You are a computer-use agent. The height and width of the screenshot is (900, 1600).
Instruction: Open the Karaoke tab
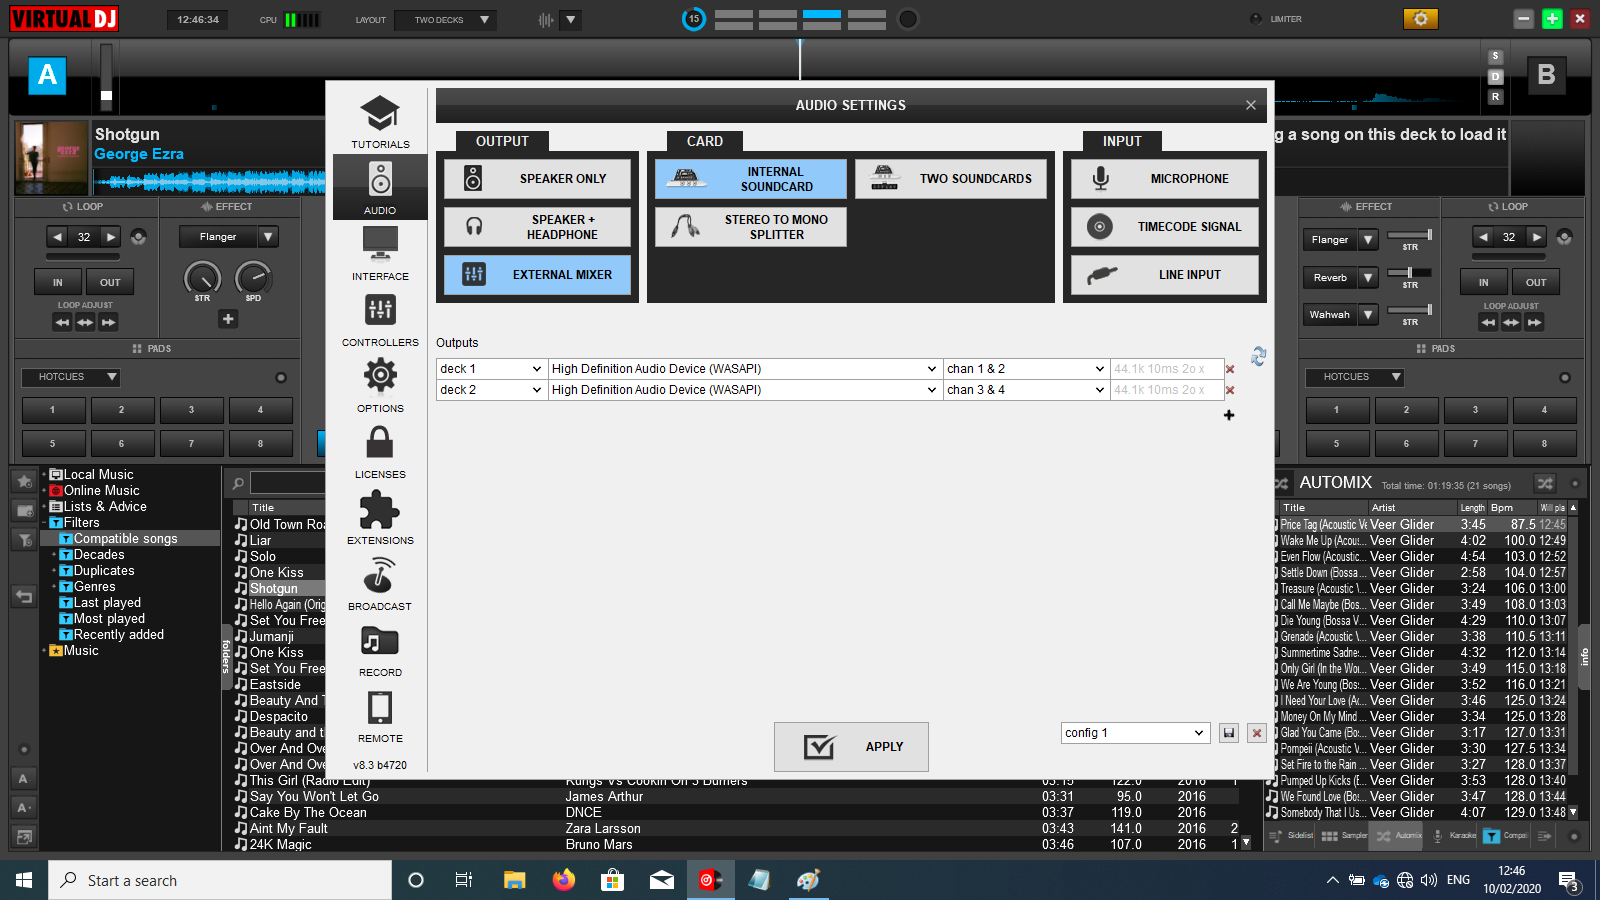[1453, 835]
